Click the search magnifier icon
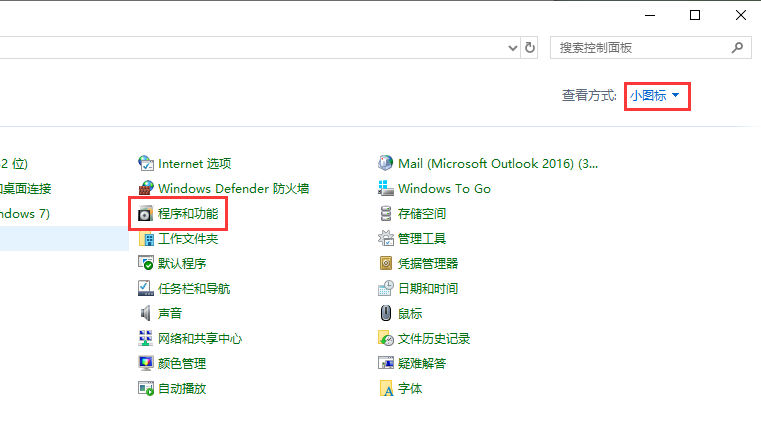Screen dimensions: 761x438 (x=738, y=47)
